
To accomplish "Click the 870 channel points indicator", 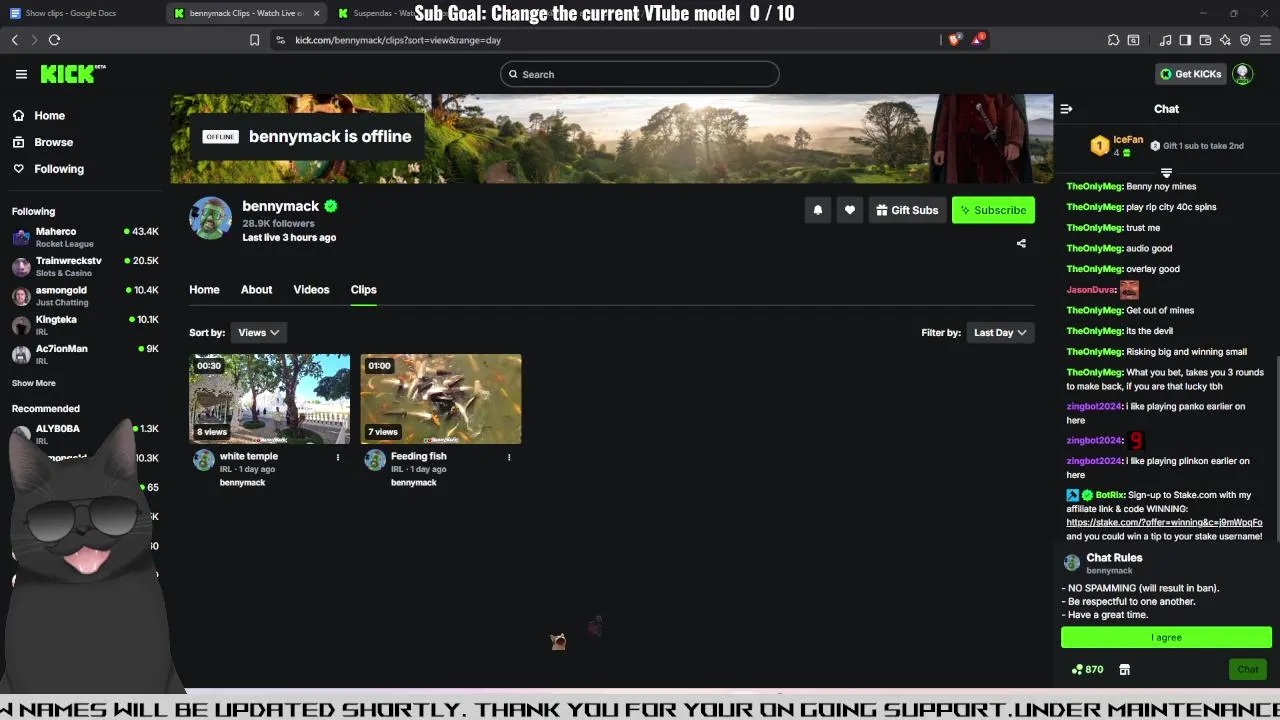I will click(x=1087, y=669).
